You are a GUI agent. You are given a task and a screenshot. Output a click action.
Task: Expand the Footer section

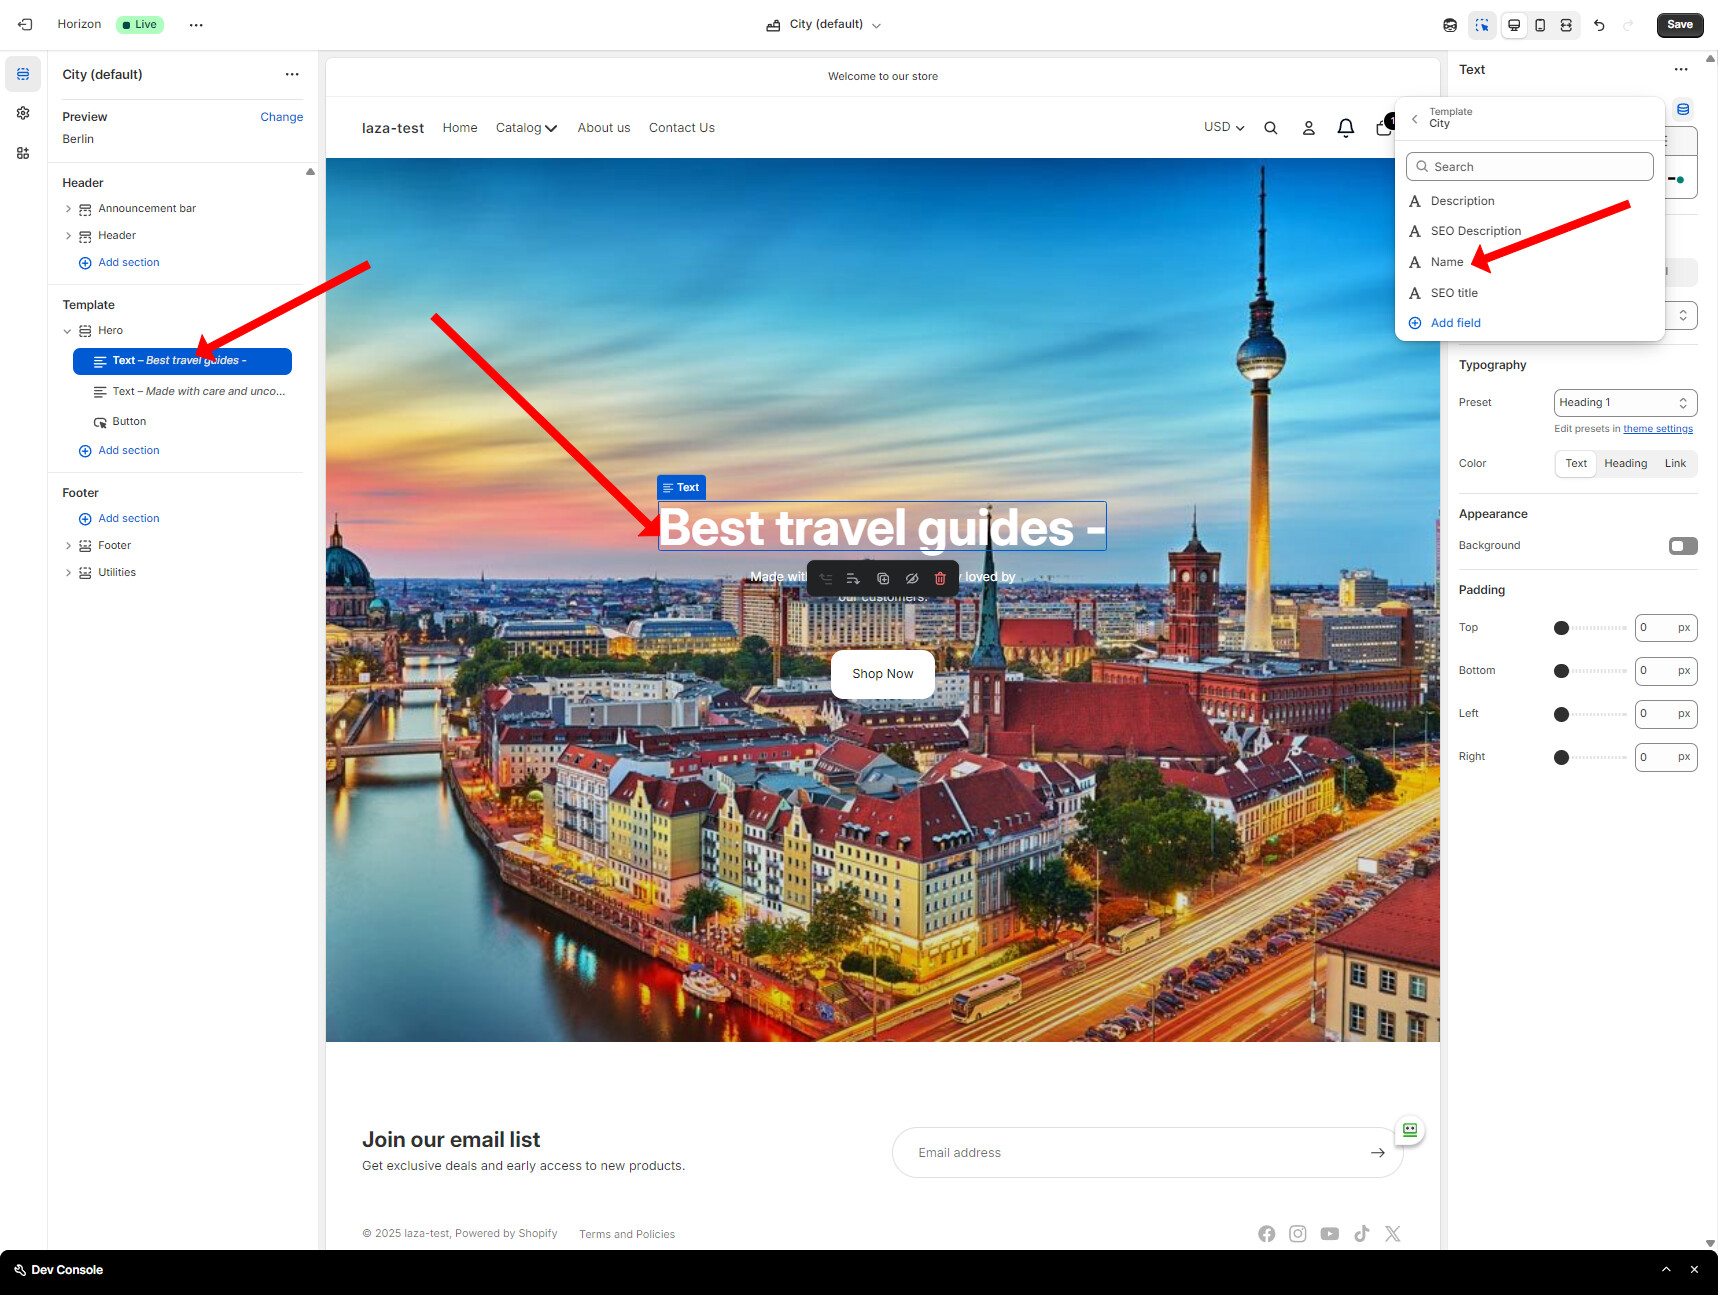68,546
